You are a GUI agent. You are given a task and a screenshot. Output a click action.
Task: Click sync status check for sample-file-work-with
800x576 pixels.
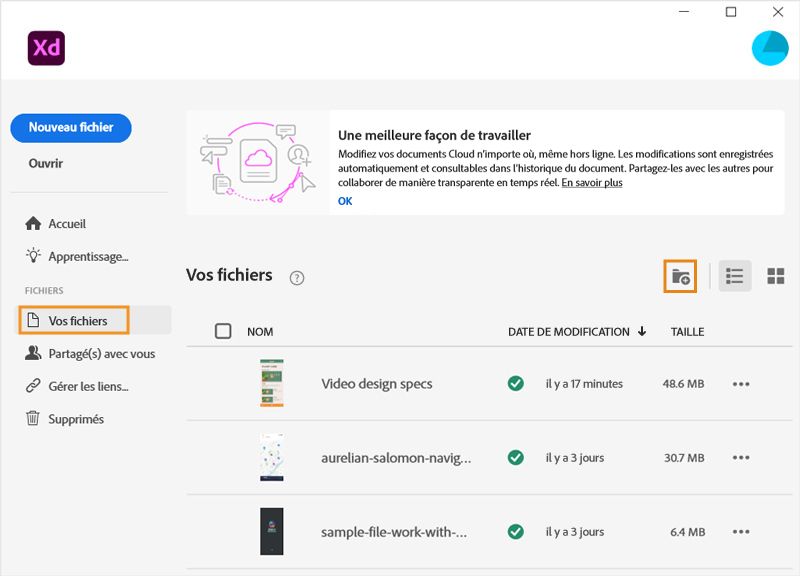[x=516, y=532]
